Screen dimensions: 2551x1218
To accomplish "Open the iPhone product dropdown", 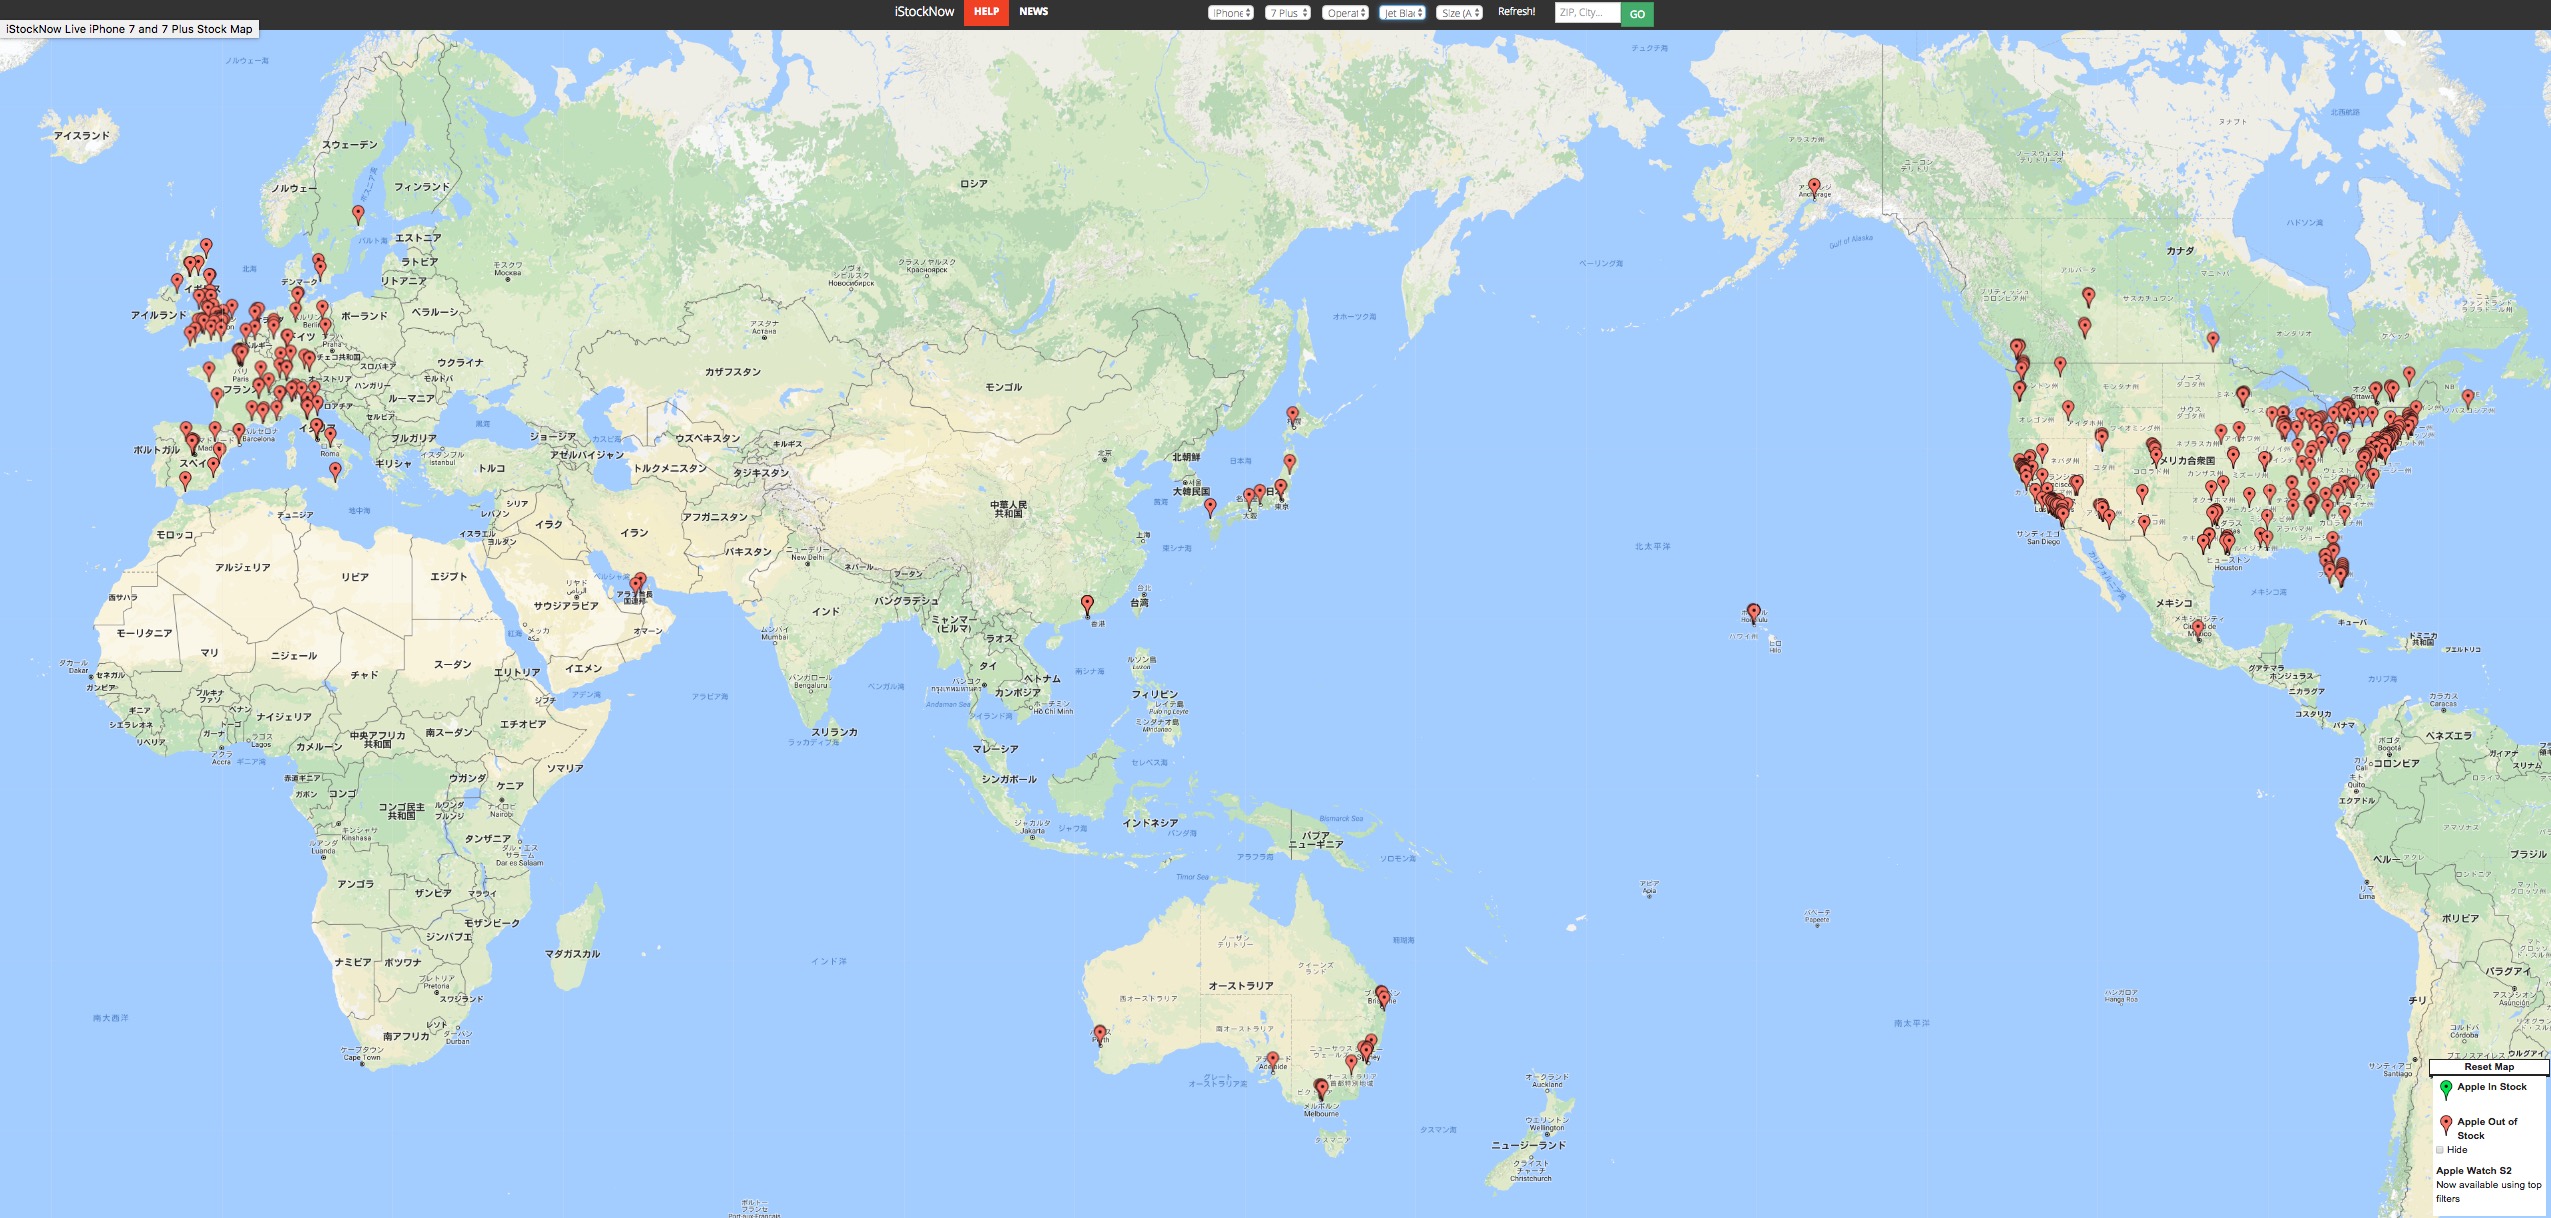I will [1230, 13].
